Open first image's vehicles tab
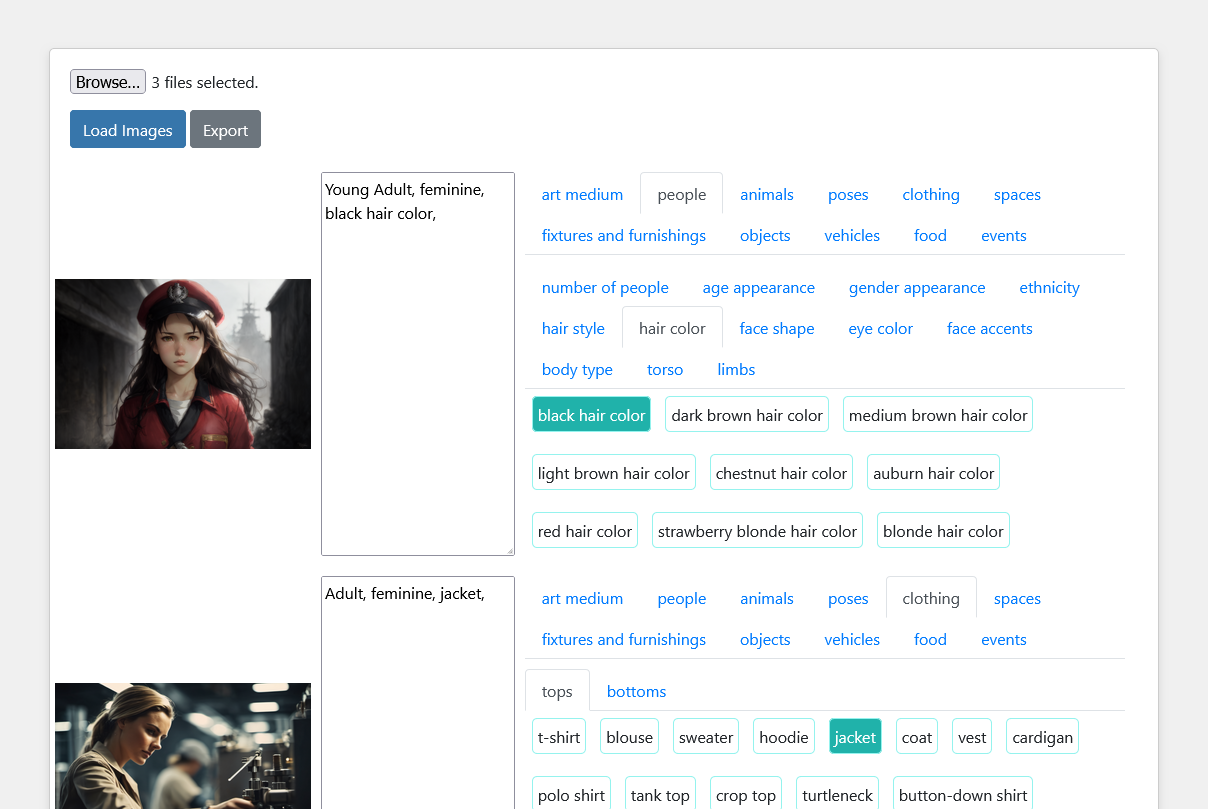 (852, 235)
